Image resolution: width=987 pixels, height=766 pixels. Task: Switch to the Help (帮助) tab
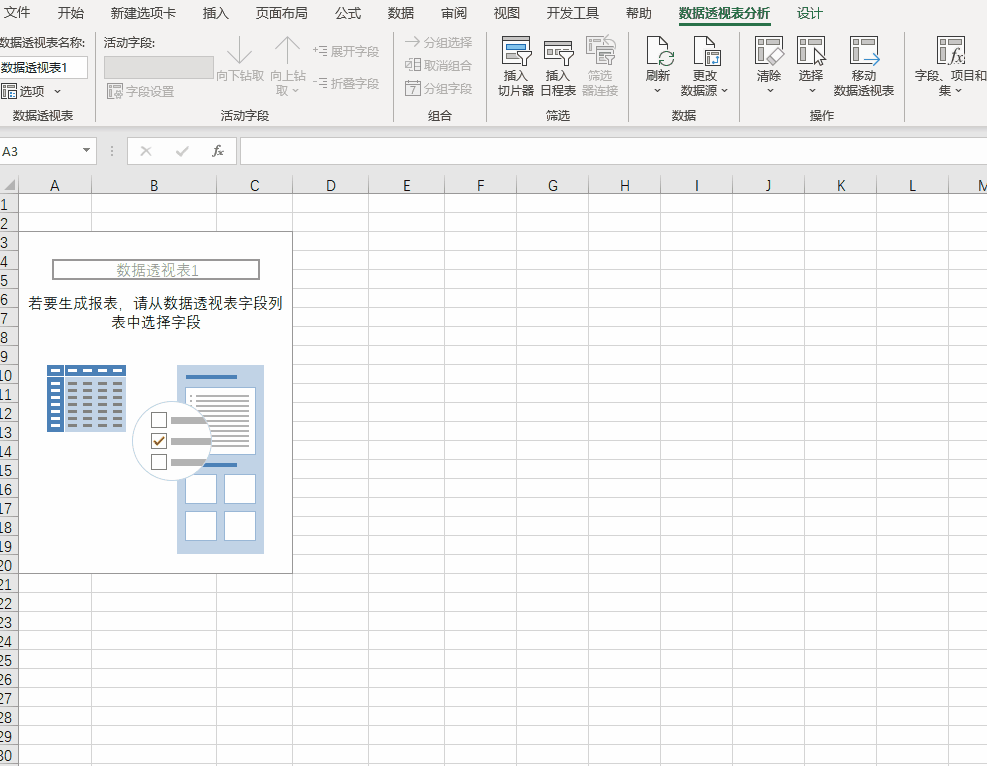[639, 13]
